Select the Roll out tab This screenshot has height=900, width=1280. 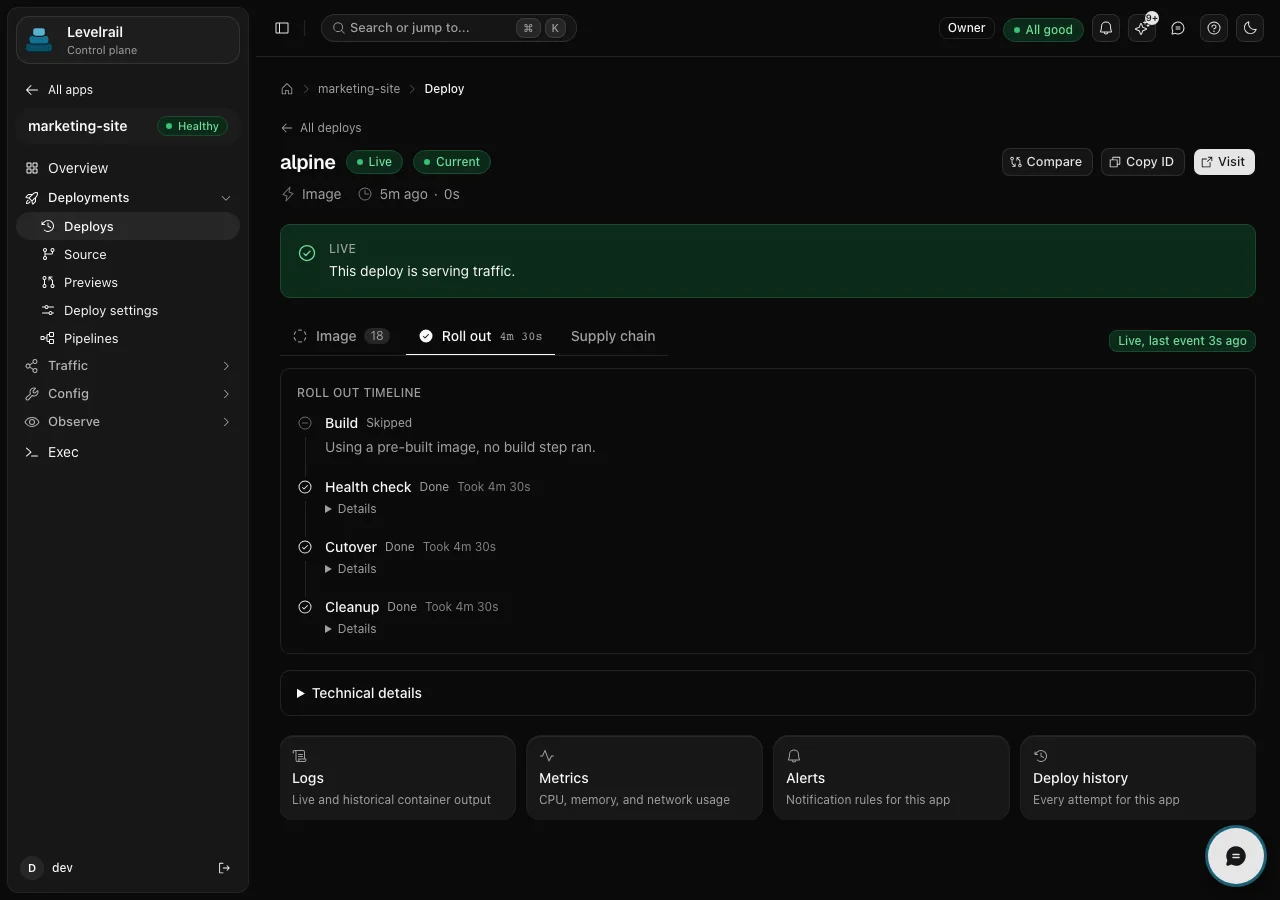click(480, 336)
